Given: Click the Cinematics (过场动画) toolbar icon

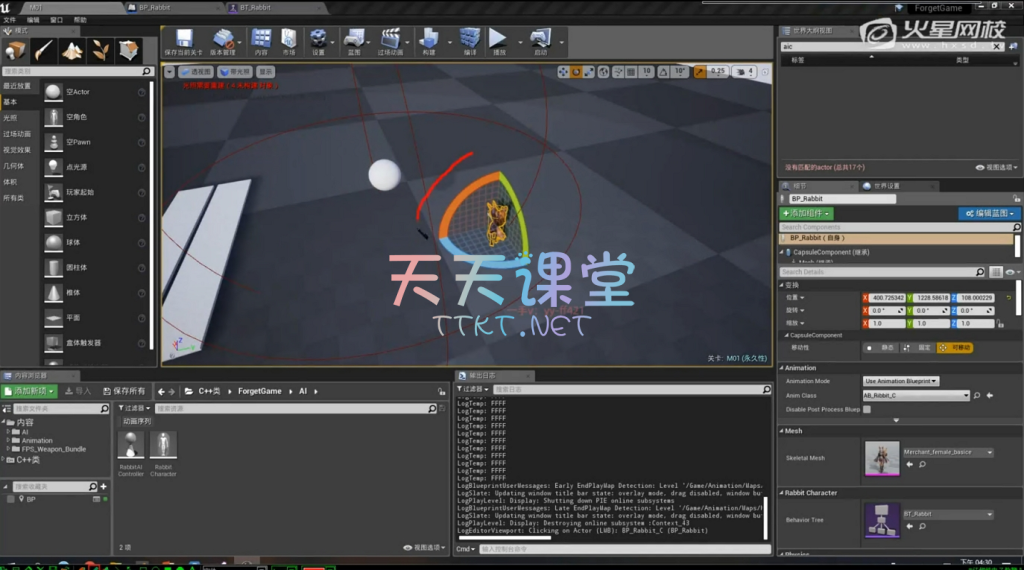Looking at the screenshot, I should 390,40.
